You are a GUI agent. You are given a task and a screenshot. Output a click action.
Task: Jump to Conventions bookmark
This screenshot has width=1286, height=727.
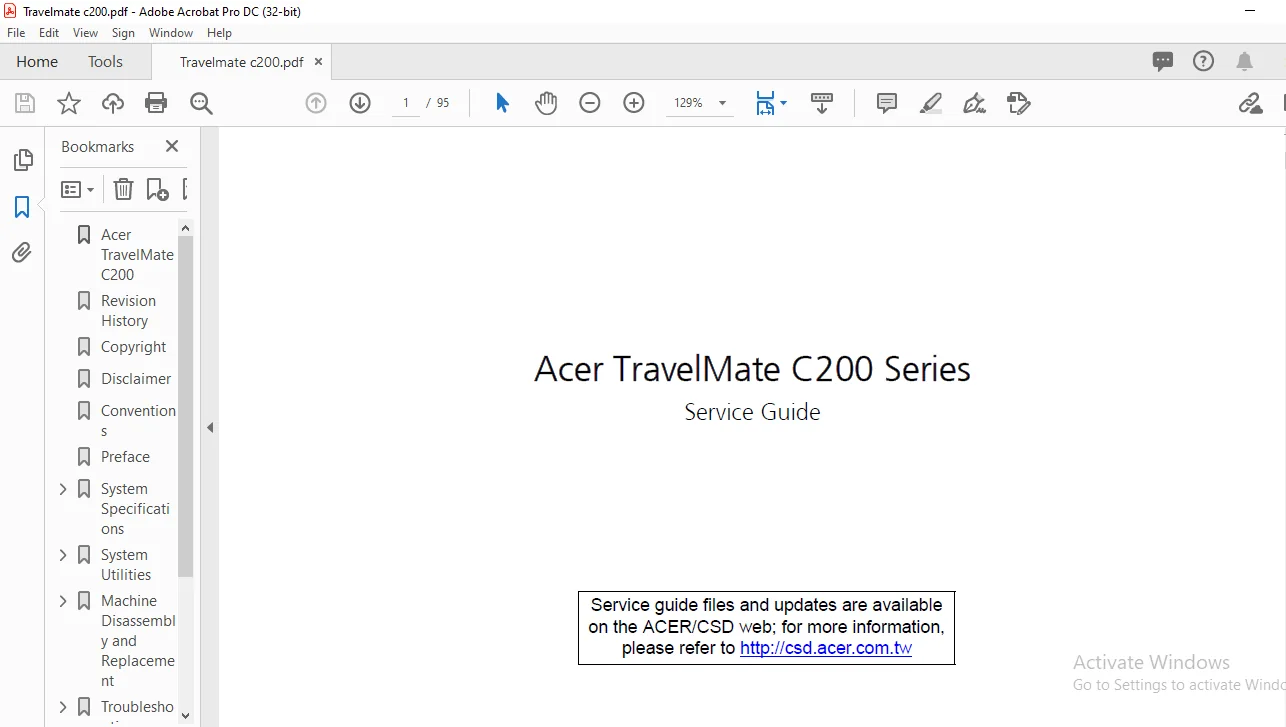click(138, 420)
